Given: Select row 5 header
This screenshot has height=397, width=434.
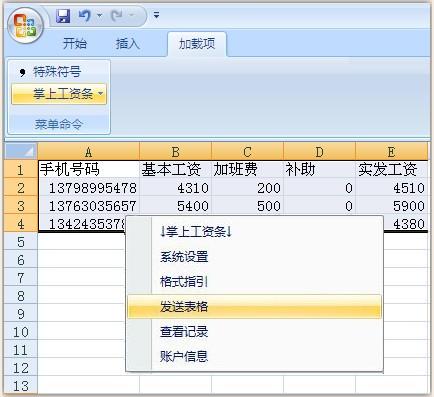Looking at the screenshot, I should point(21,241).
